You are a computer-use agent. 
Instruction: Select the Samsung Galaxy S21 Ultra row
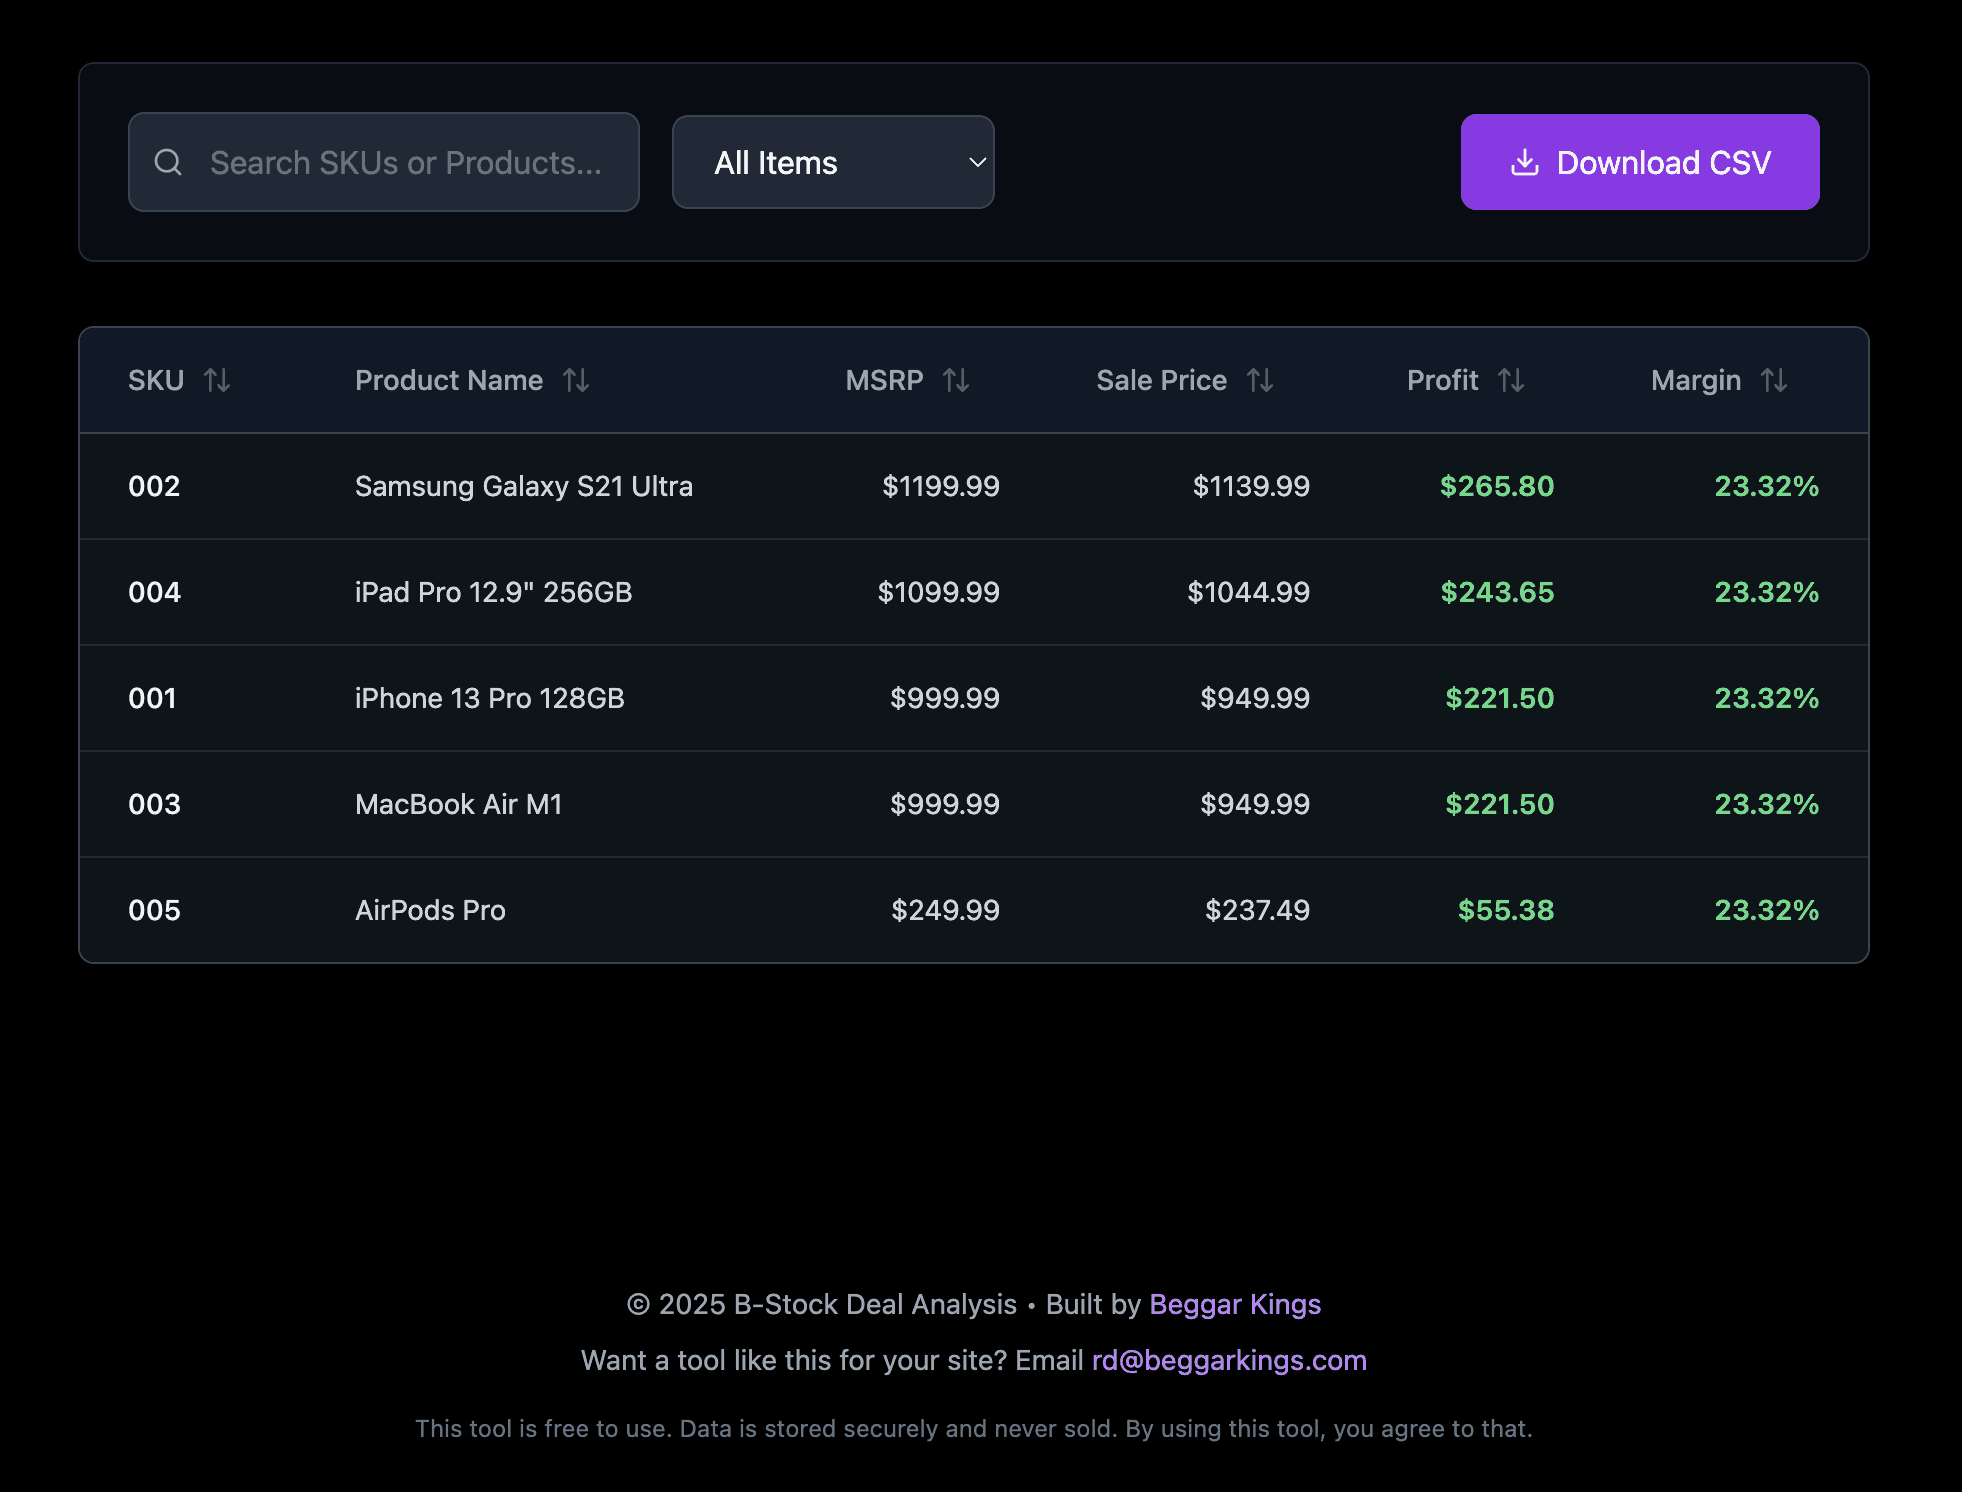click(524, 486)
